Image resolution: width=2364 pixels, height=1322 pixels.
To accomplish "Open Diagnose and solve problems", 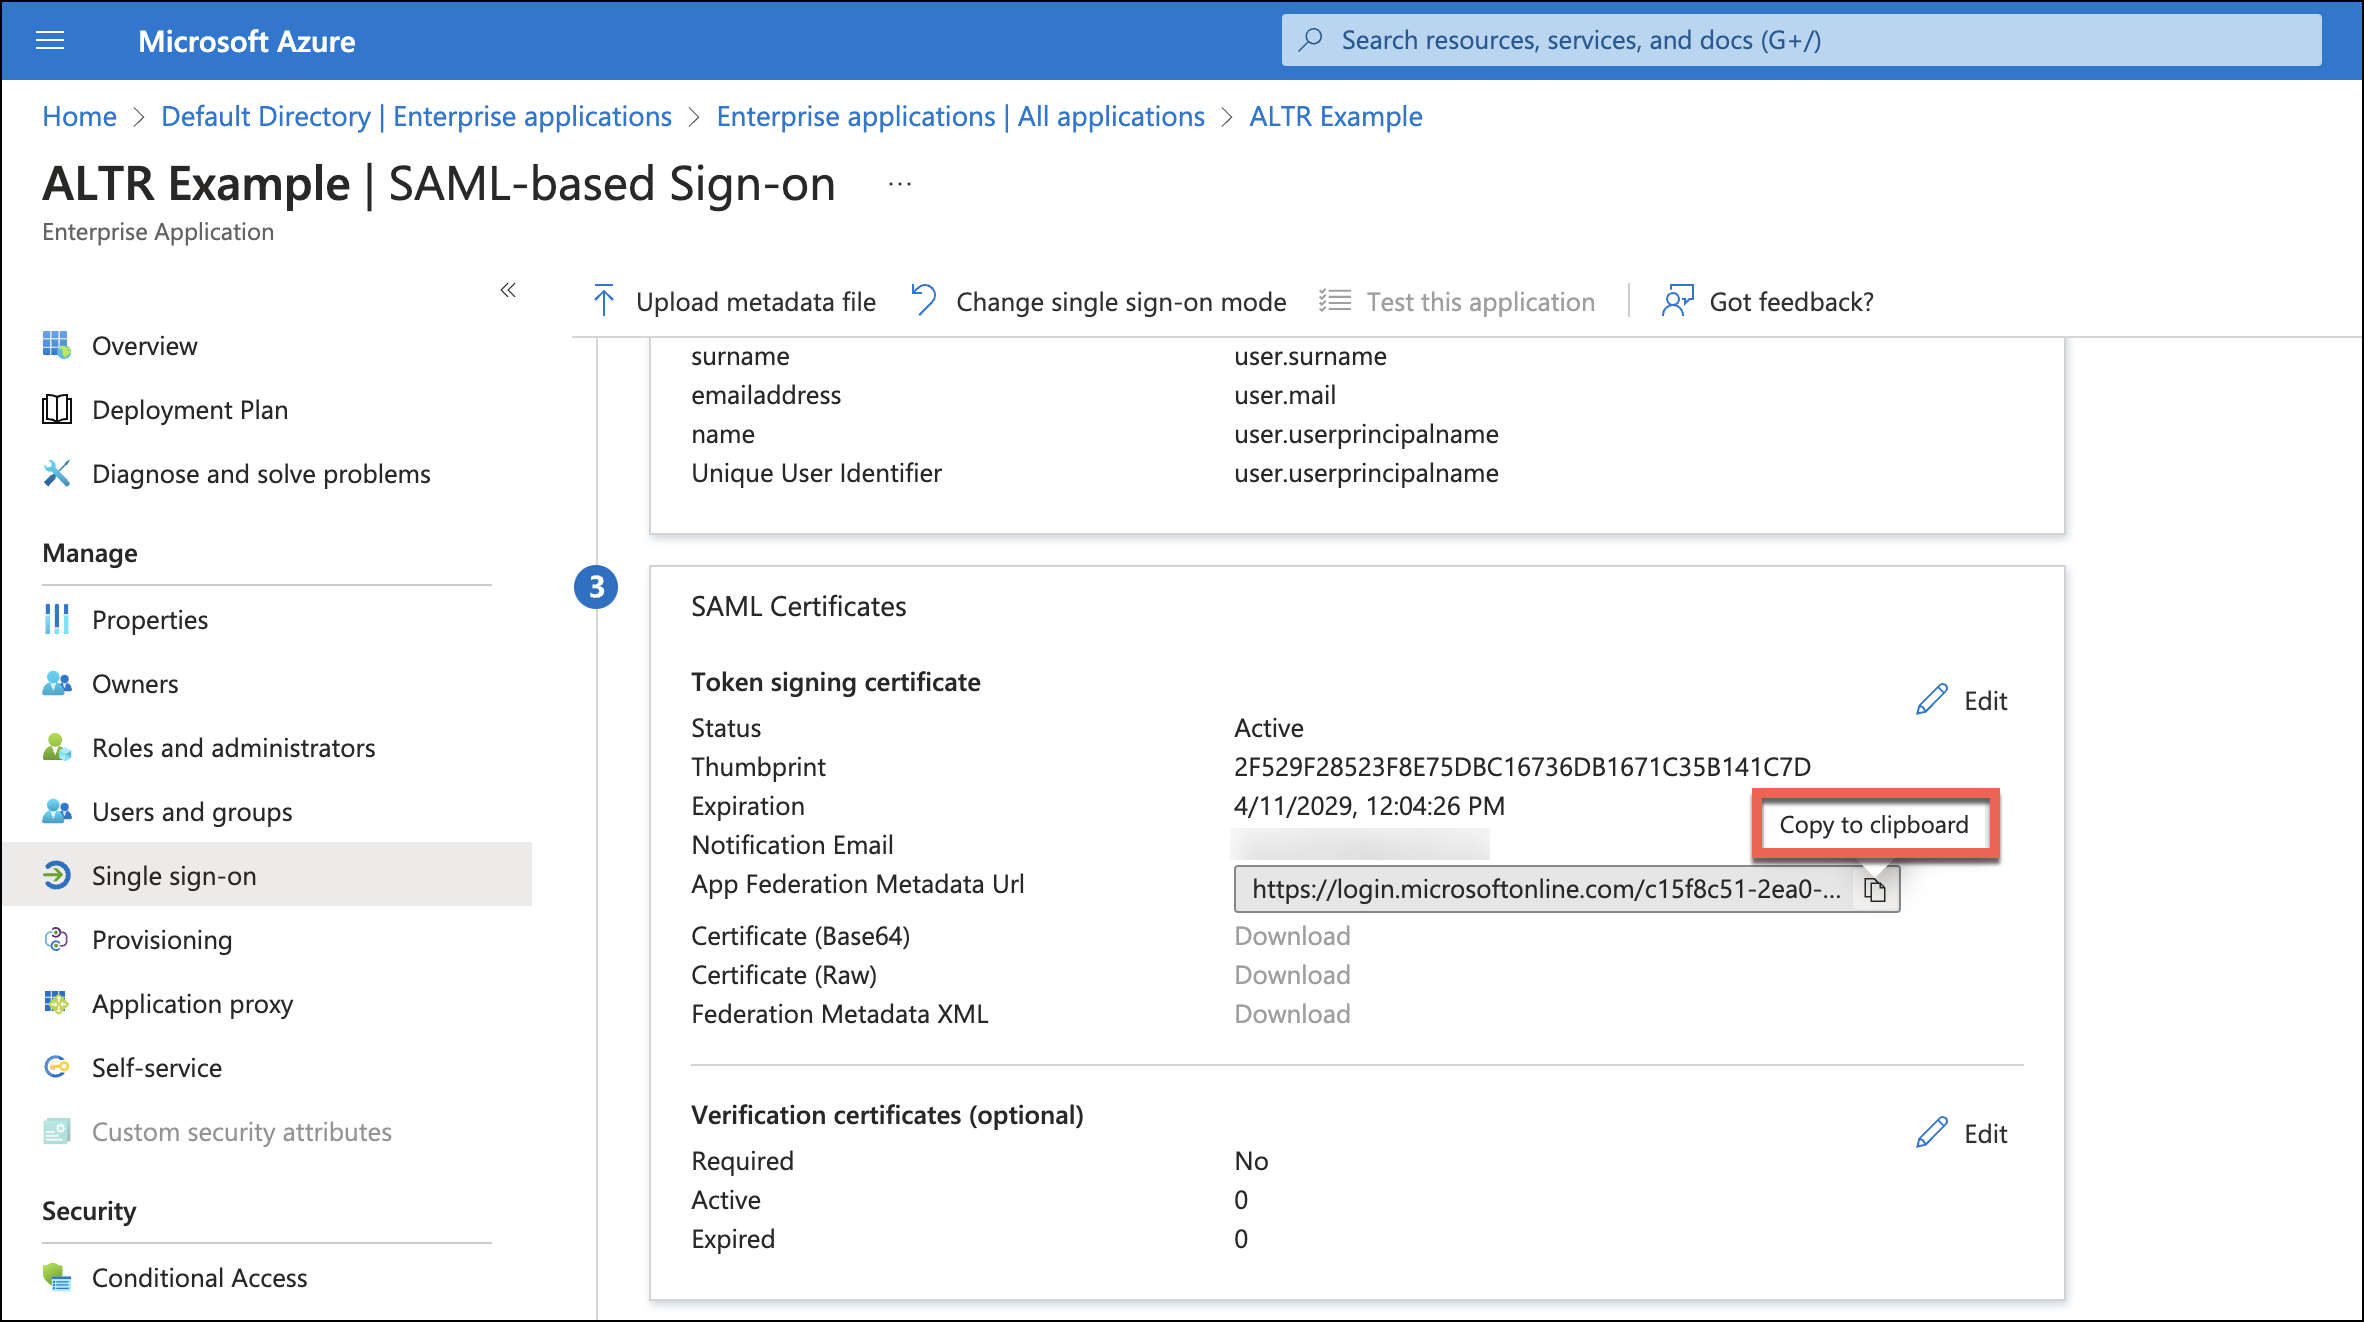I will point(261,474).
